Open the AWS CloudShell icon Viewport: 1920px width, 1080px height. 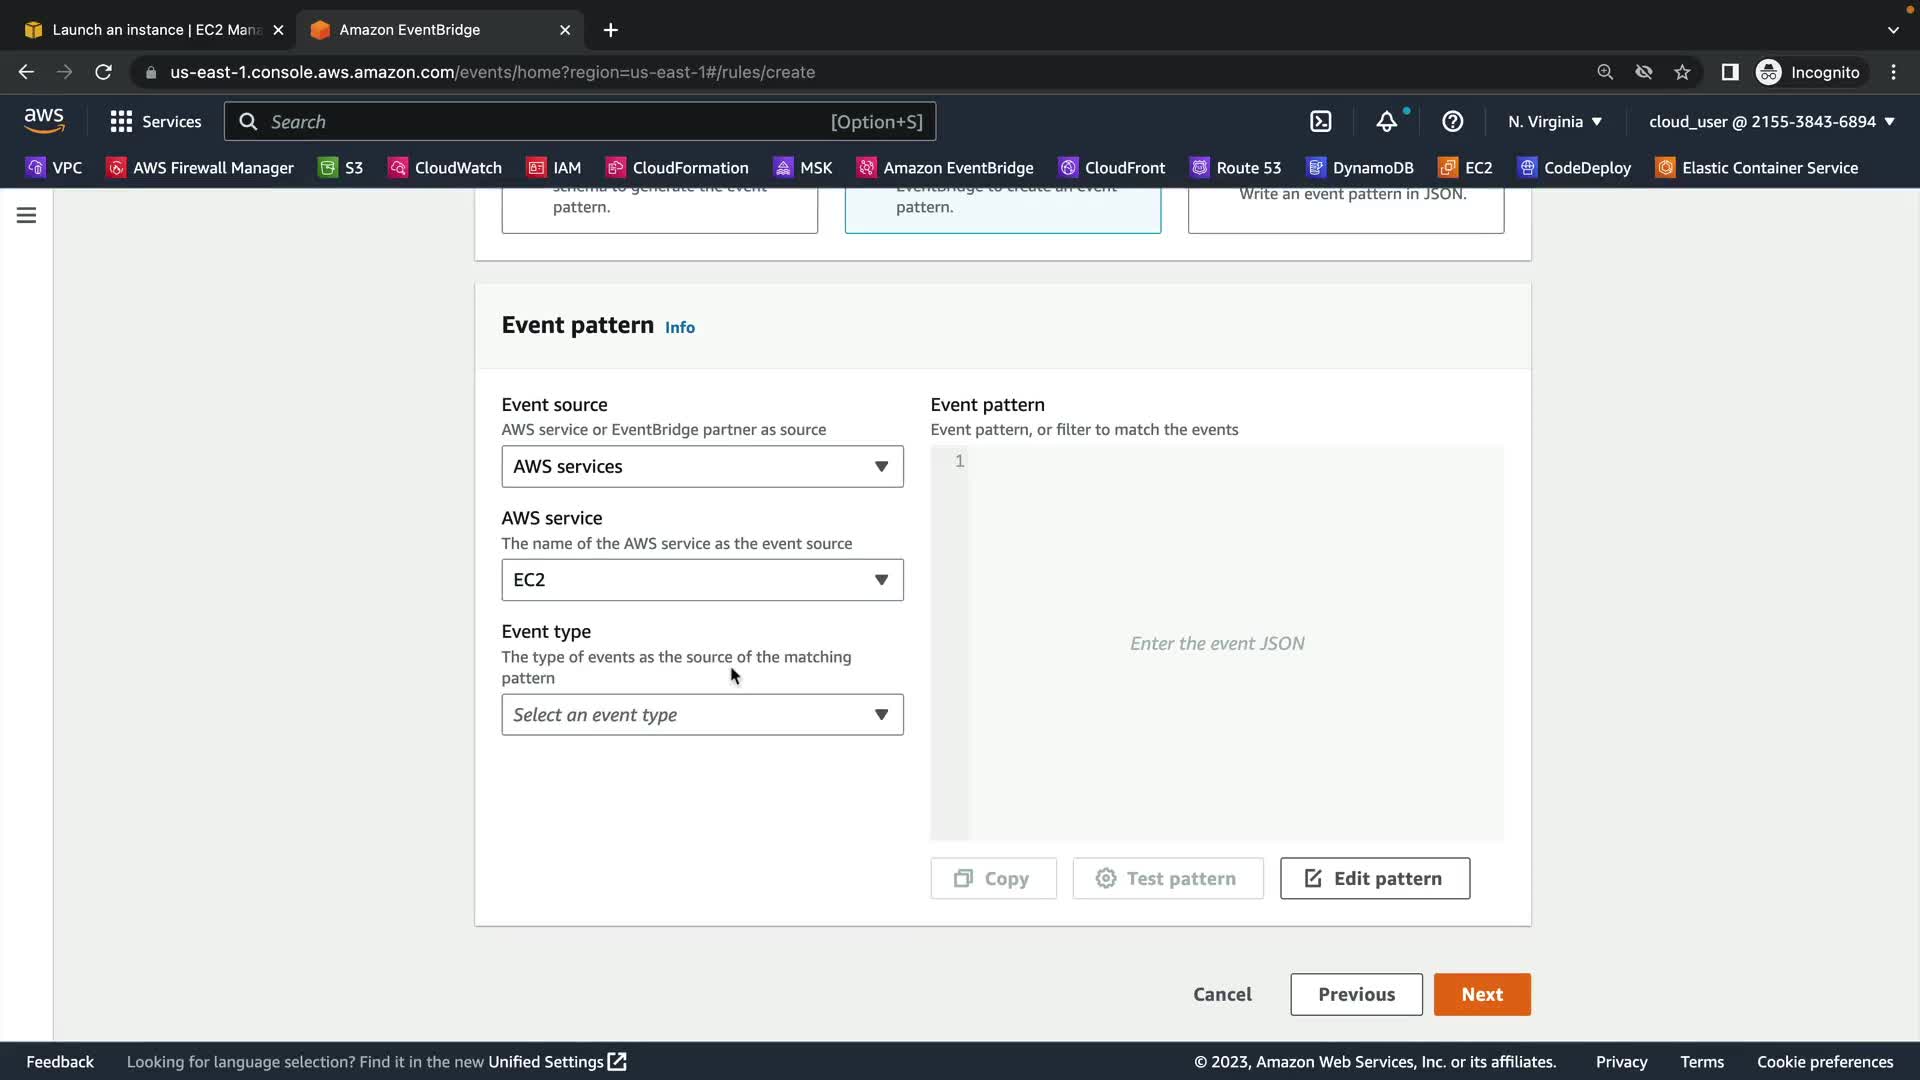pos(1321,122)
